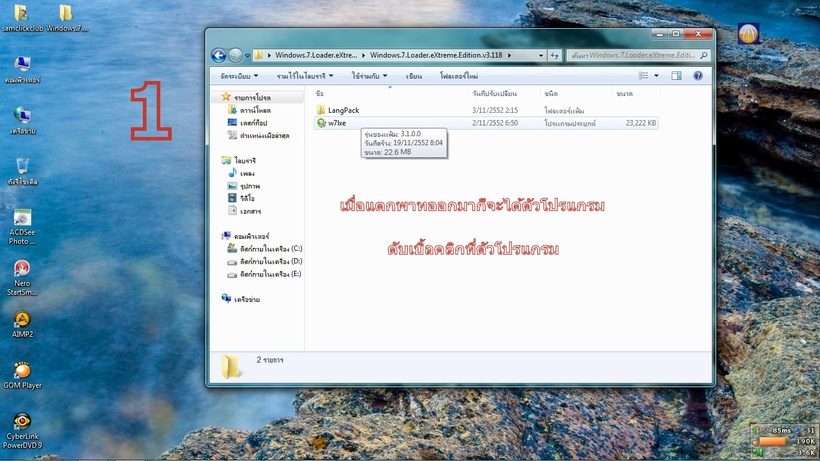Open the Organize (จัดระเบียบ) menu
This screenshot has height=461, width=820.
click(x=239, y=76)
